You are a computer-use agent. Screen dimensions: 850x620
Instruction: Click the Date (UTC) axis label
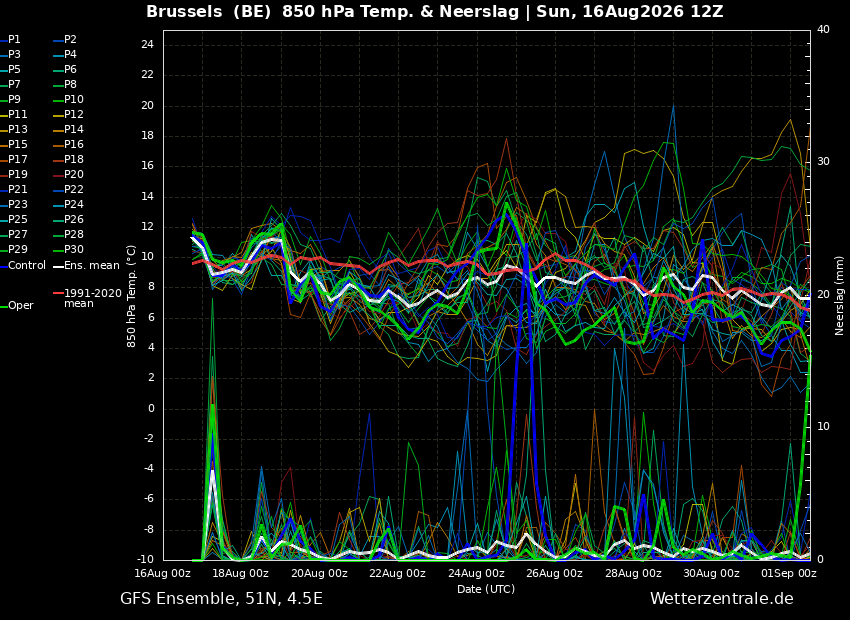[x=486, y=589]
